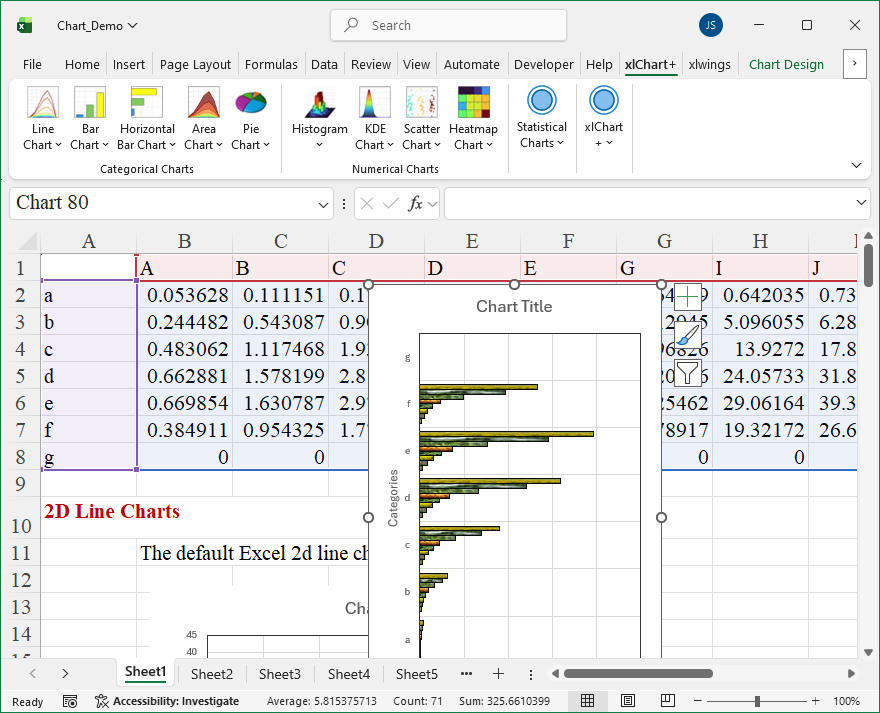This screenshot has height=713, width=880.
Task: Click Accessibility: Investigate in status bar
Action: point(167,701)
